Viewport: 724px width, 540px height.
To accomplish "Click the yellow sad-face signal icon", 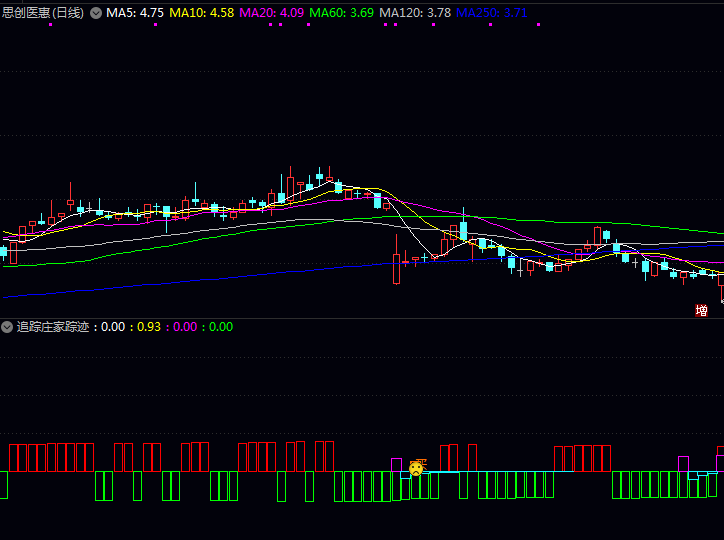I will click(x=416, y=468).
